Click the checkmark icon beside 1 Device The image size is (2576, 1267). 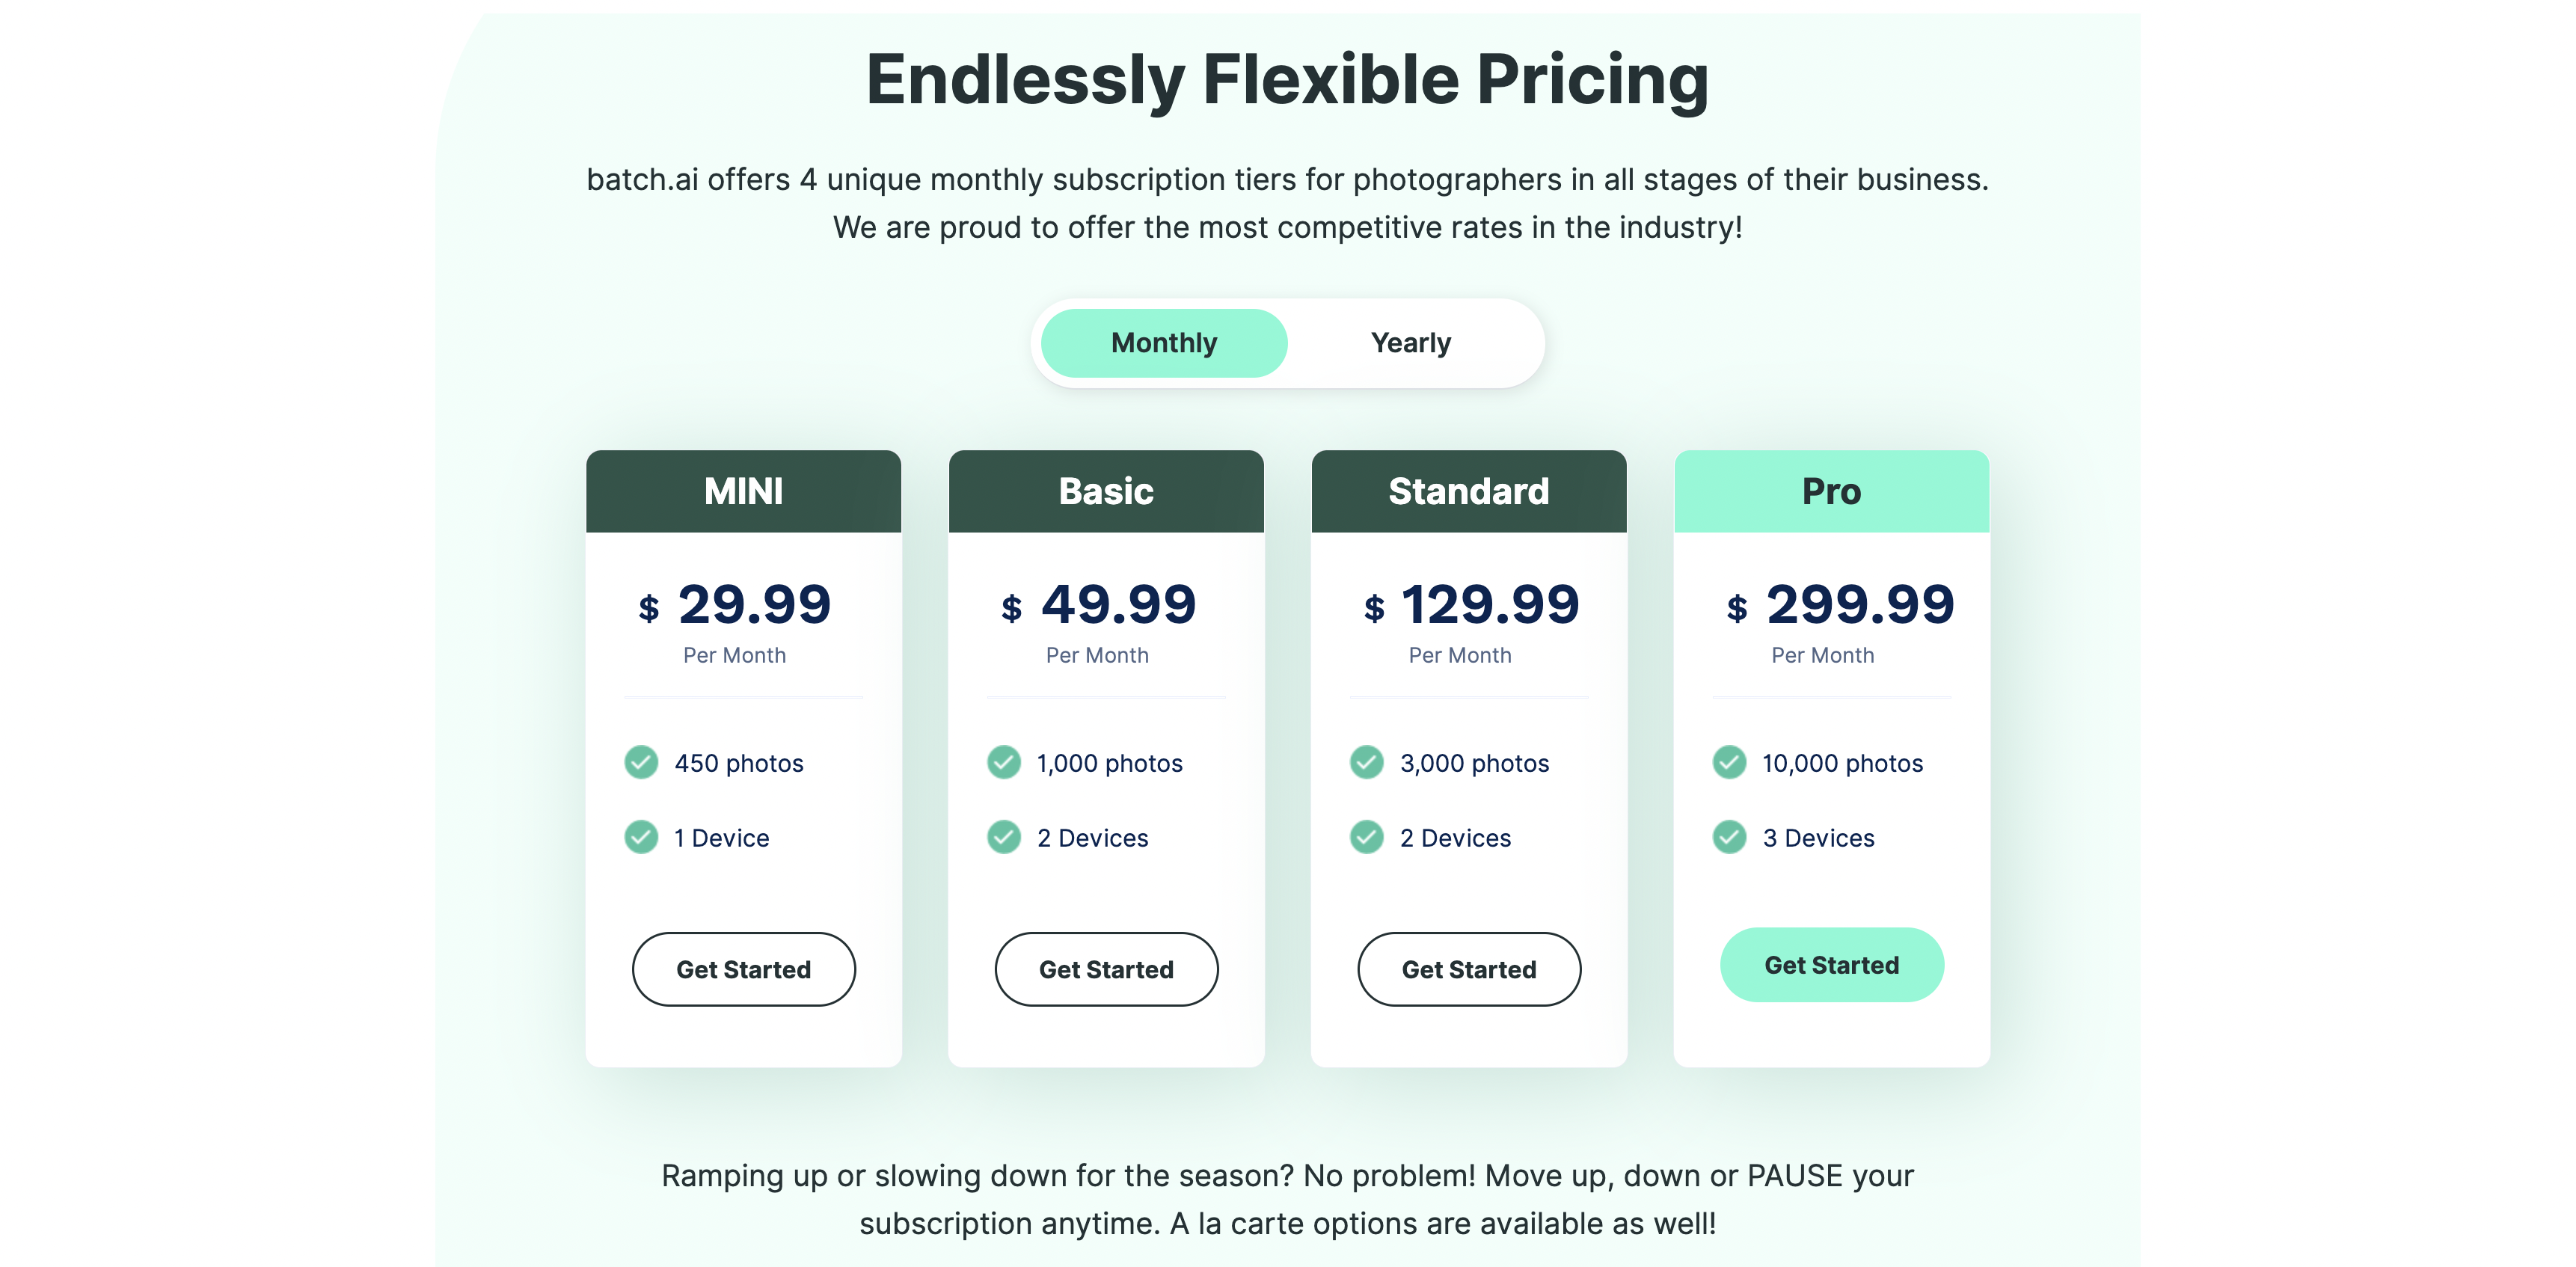(641, 837)
